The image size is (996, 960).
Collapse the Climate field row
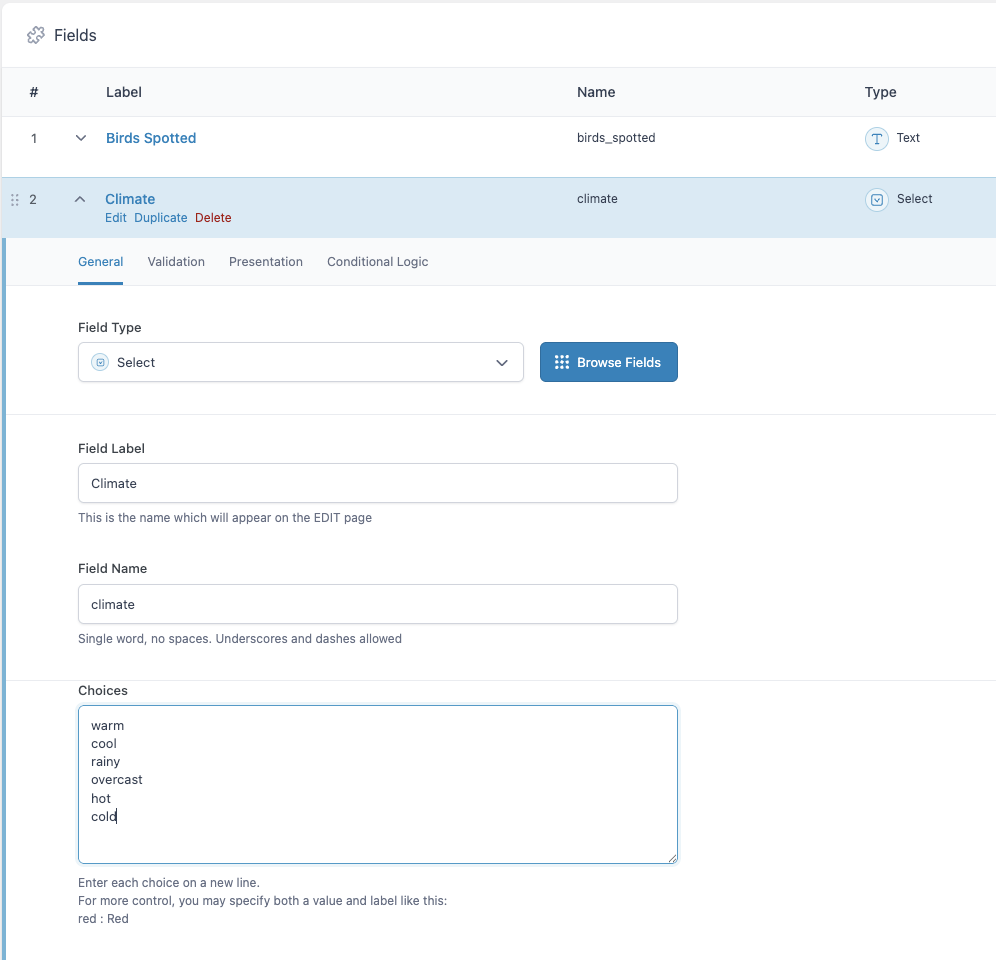pos(80,199)
